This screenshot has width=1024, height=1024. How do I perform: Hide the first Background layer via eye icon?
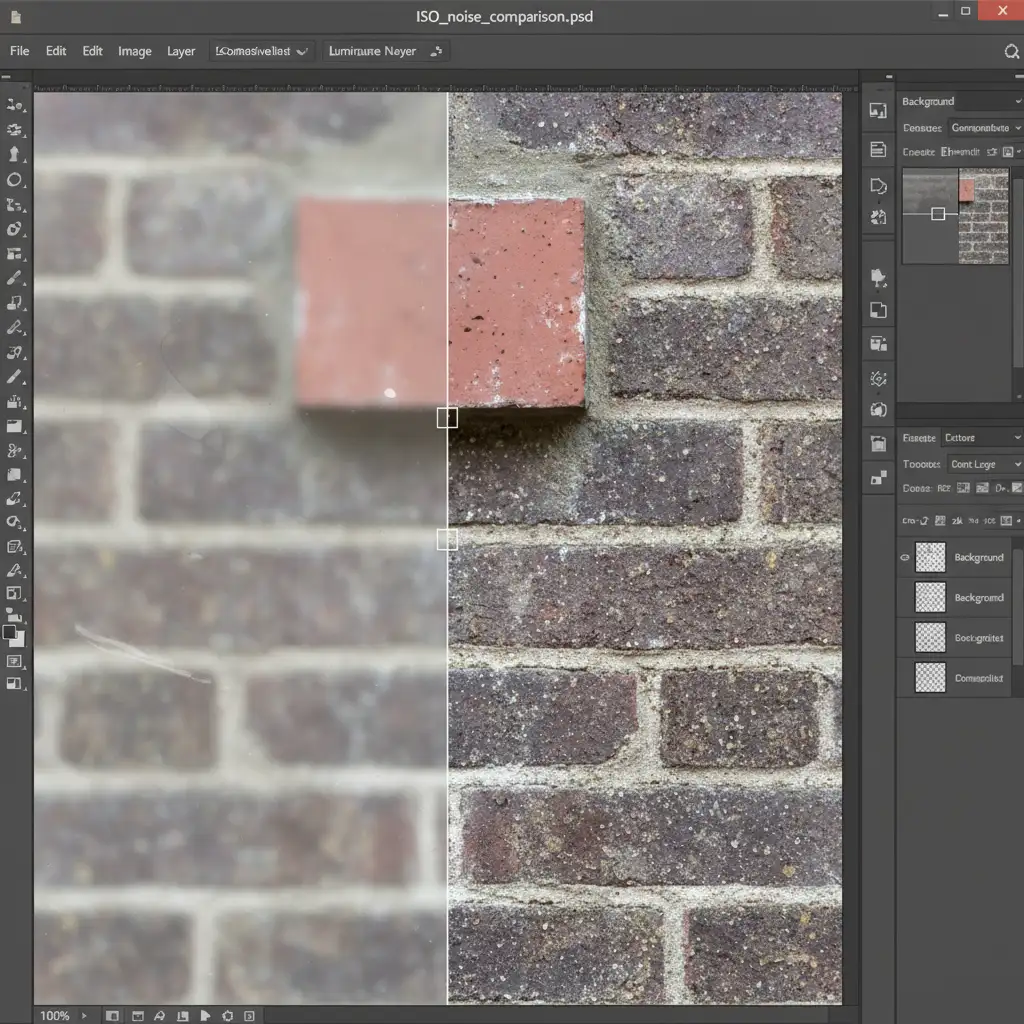(905, 558)
